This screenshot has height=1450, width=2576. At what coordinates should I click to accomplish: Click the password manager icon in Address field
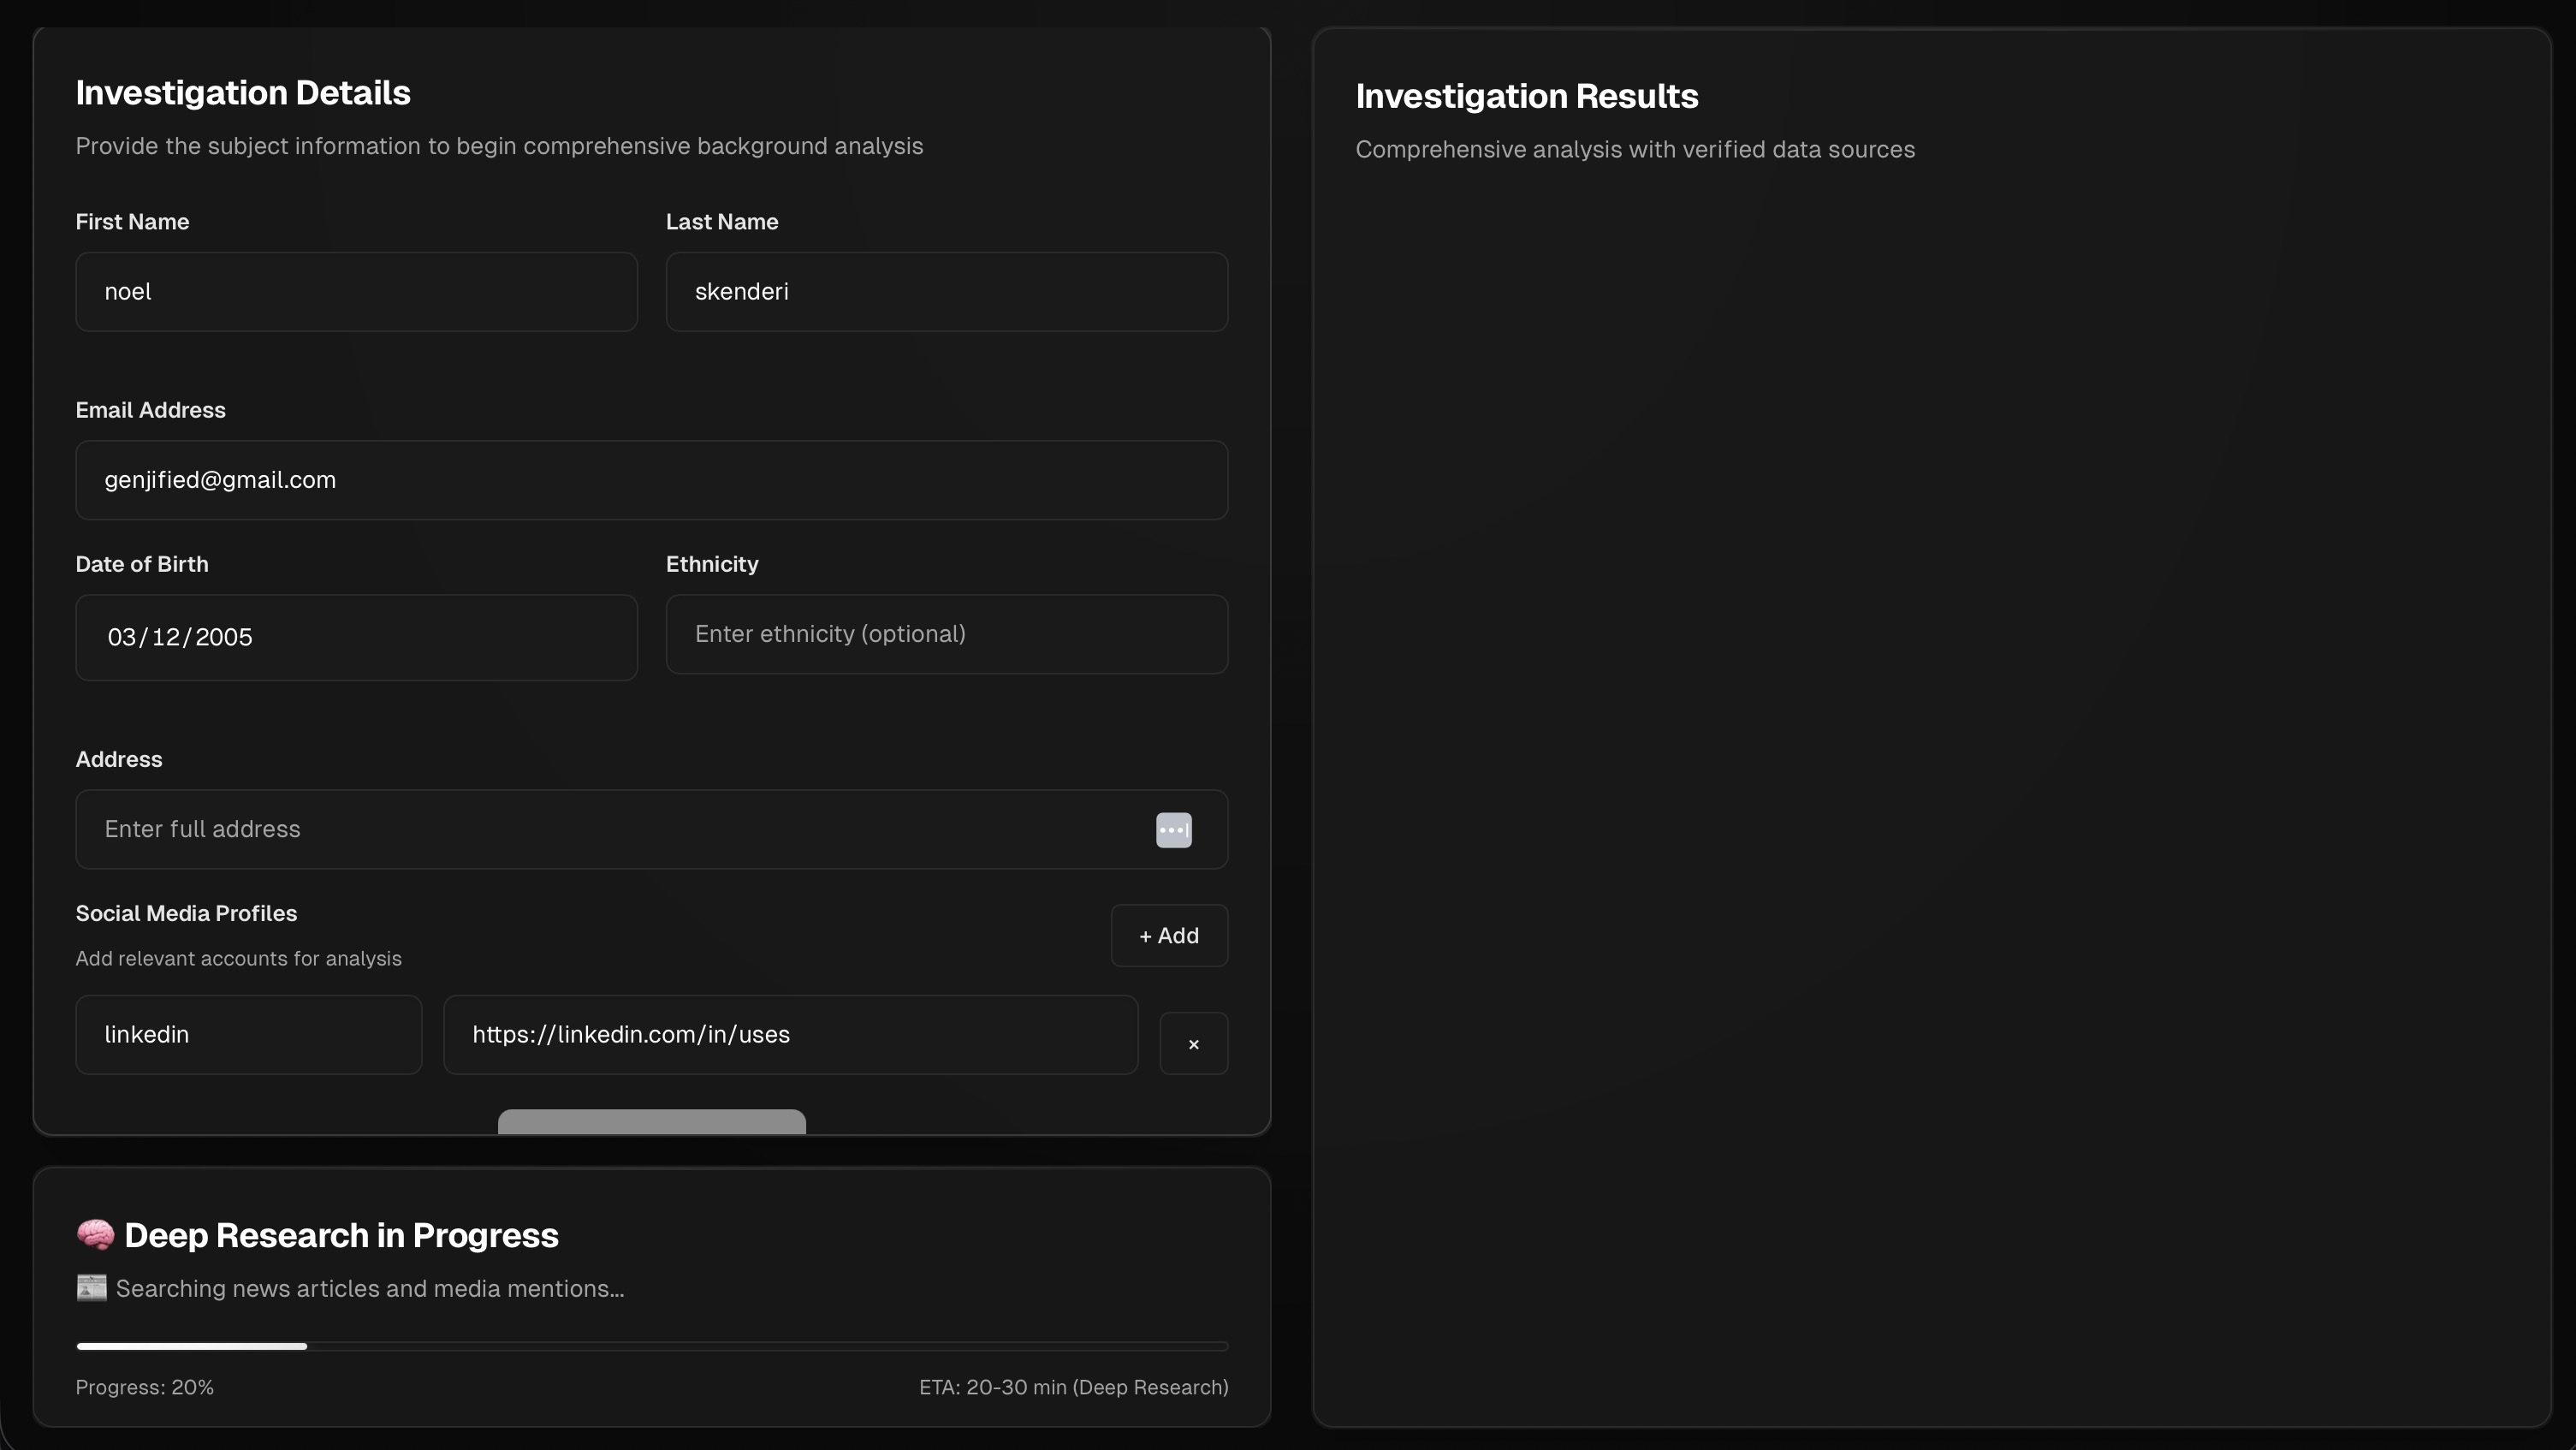click(1173, 829)
